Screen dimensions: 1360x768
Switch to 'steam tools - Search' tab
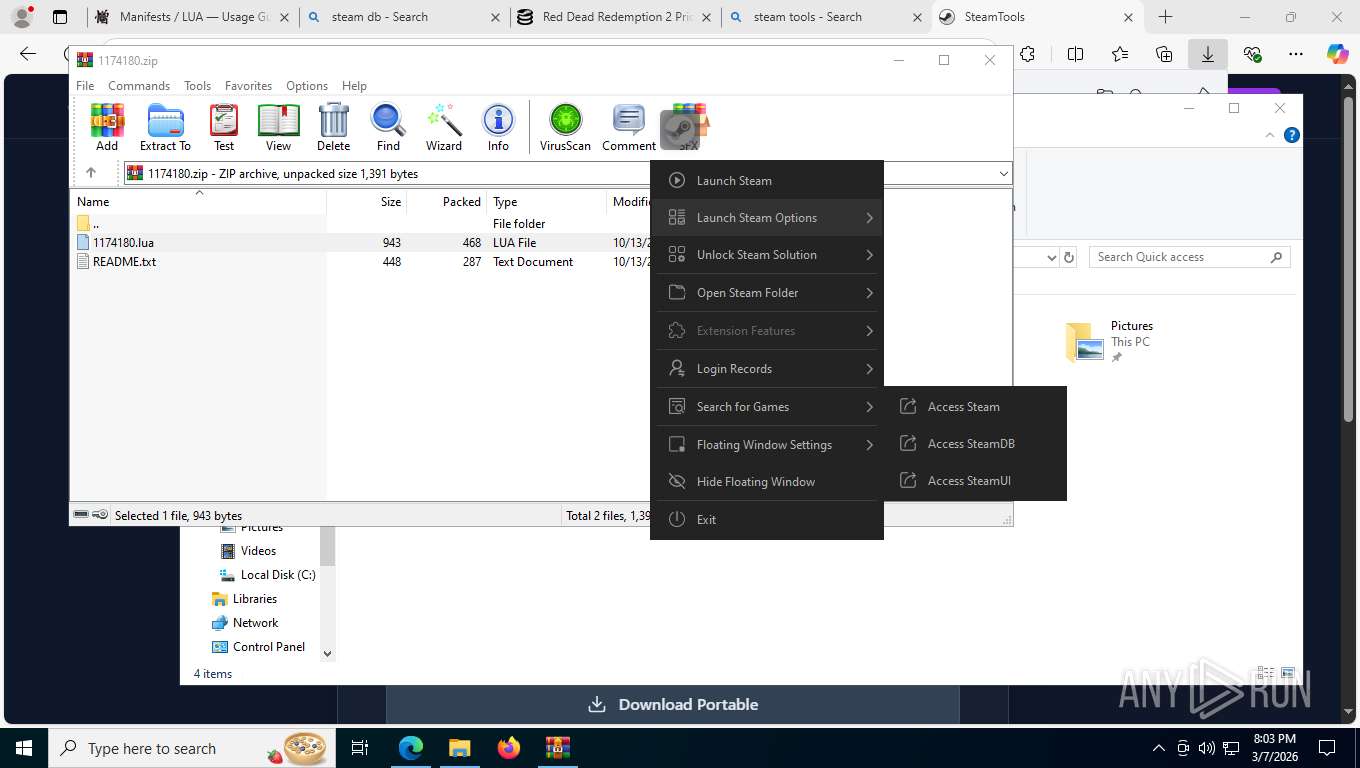(827, 17)
